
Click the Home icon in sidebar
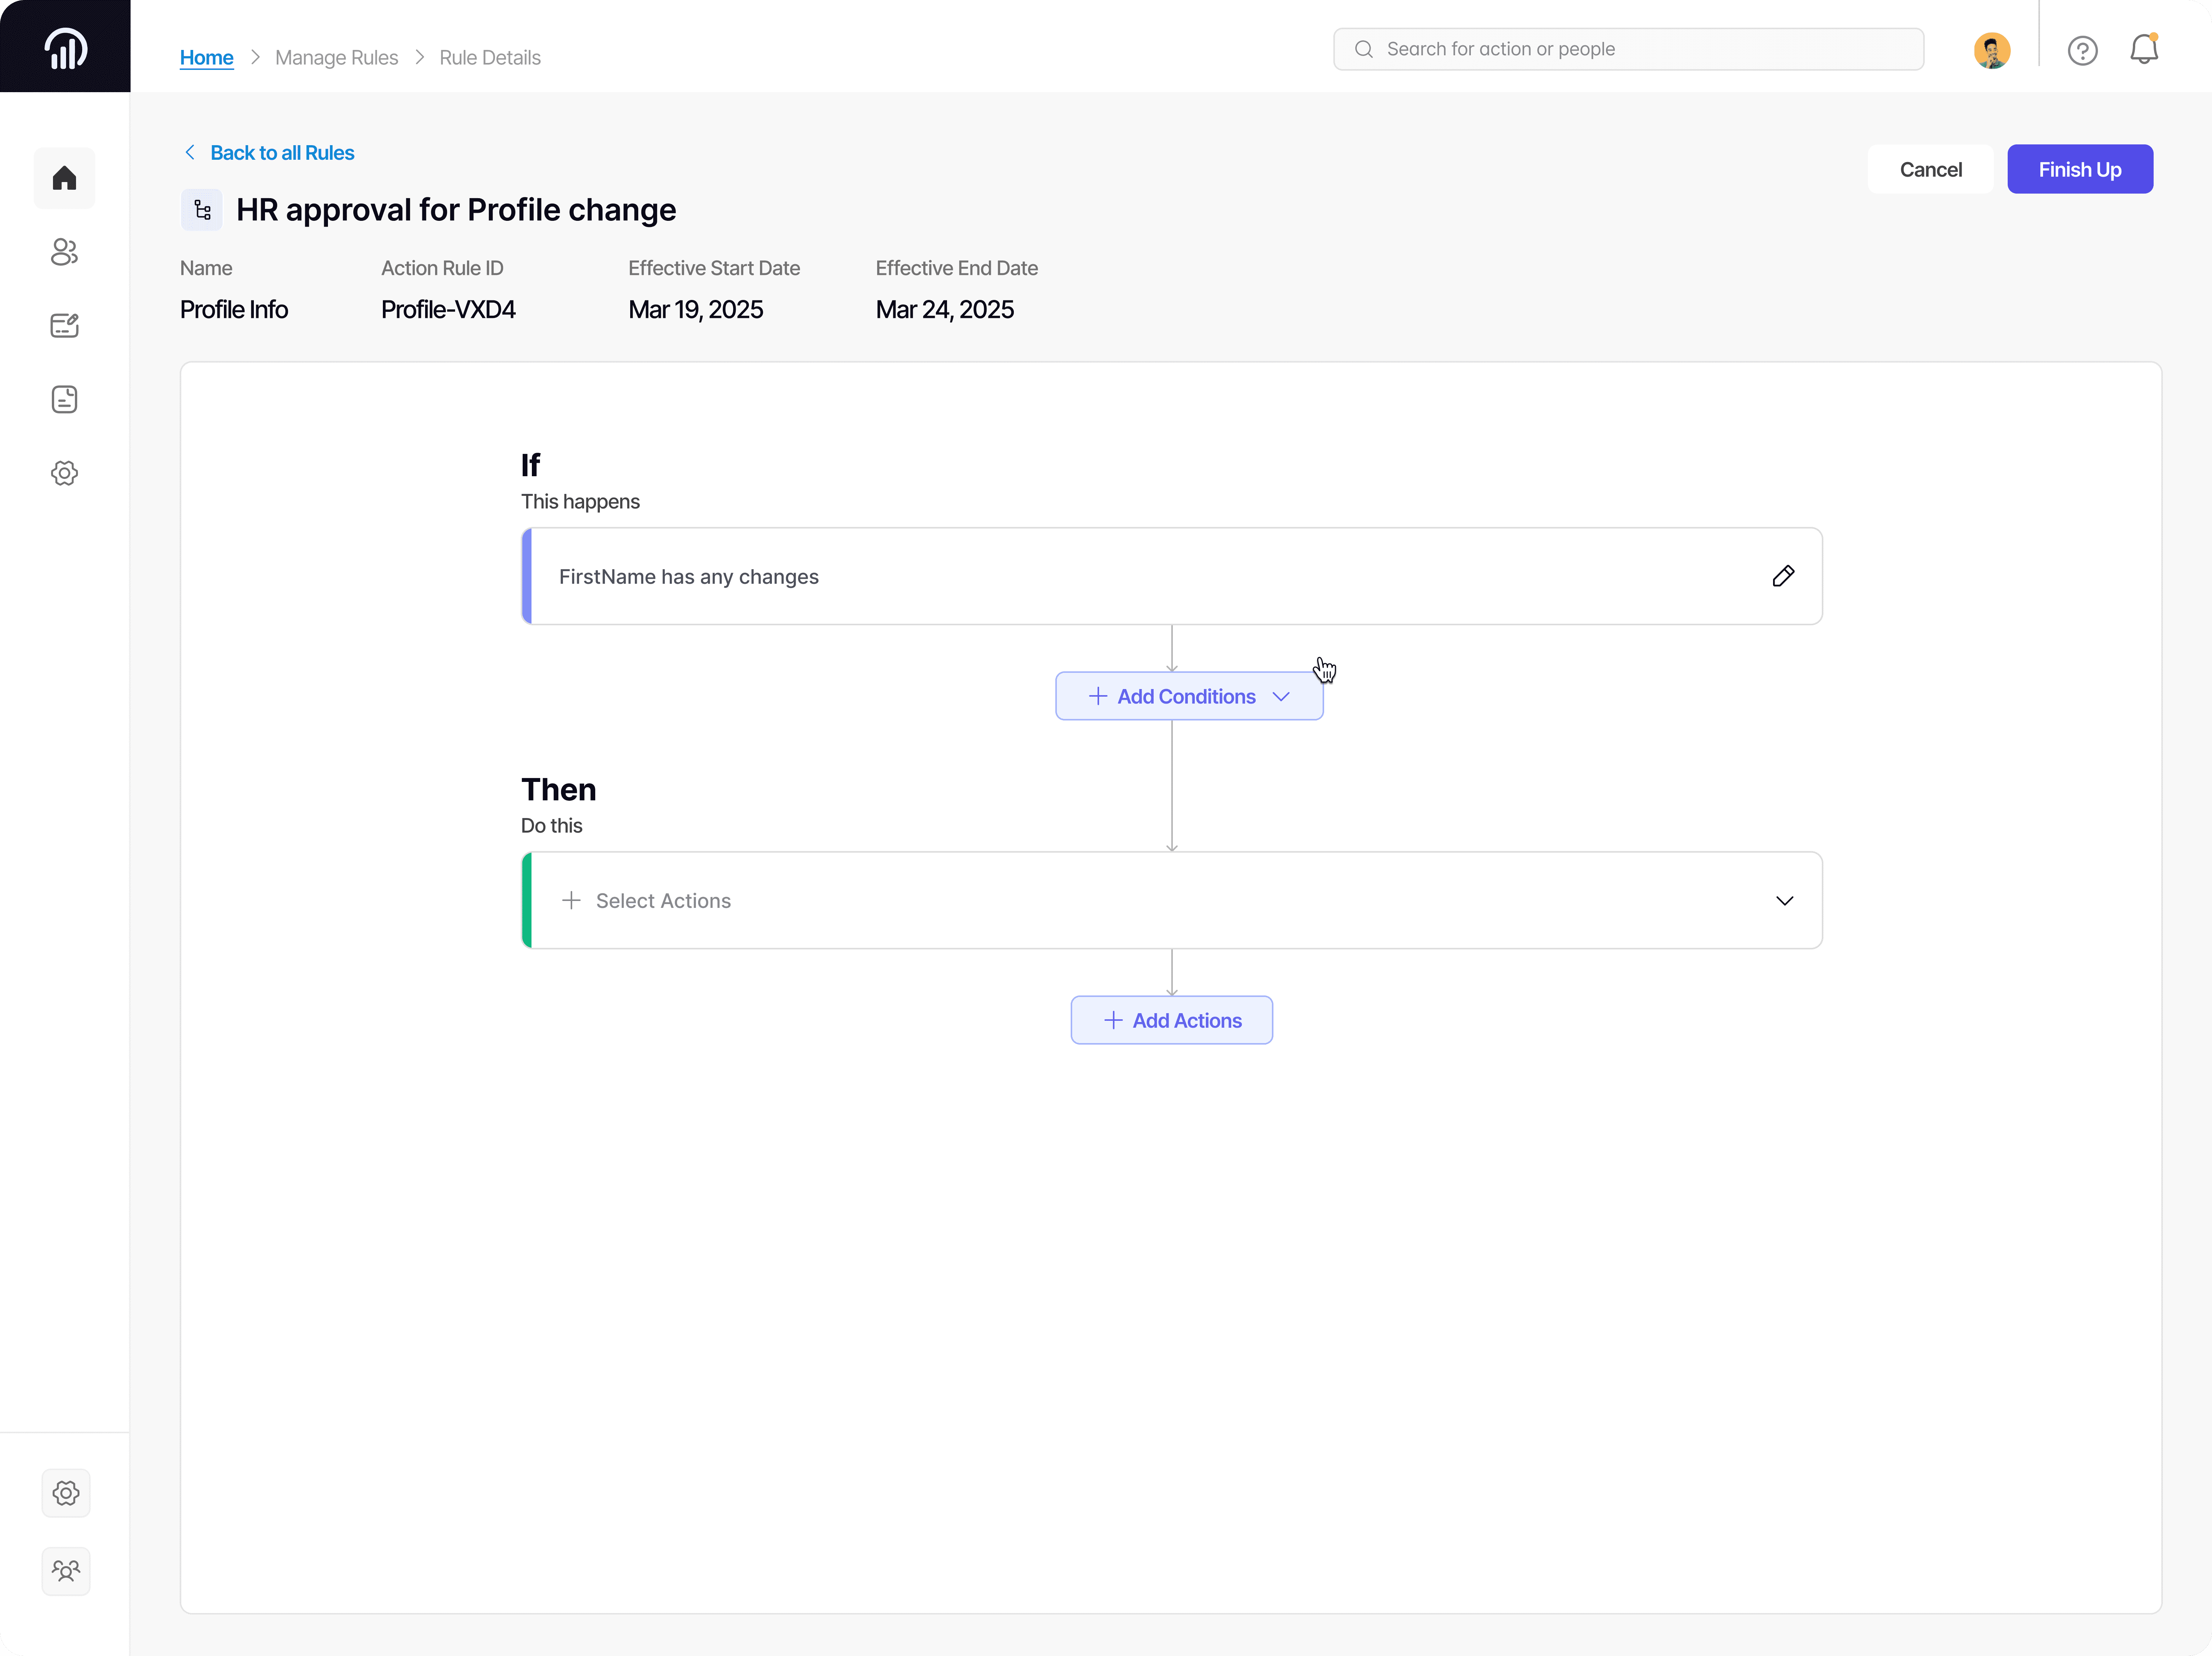[64, 178]
